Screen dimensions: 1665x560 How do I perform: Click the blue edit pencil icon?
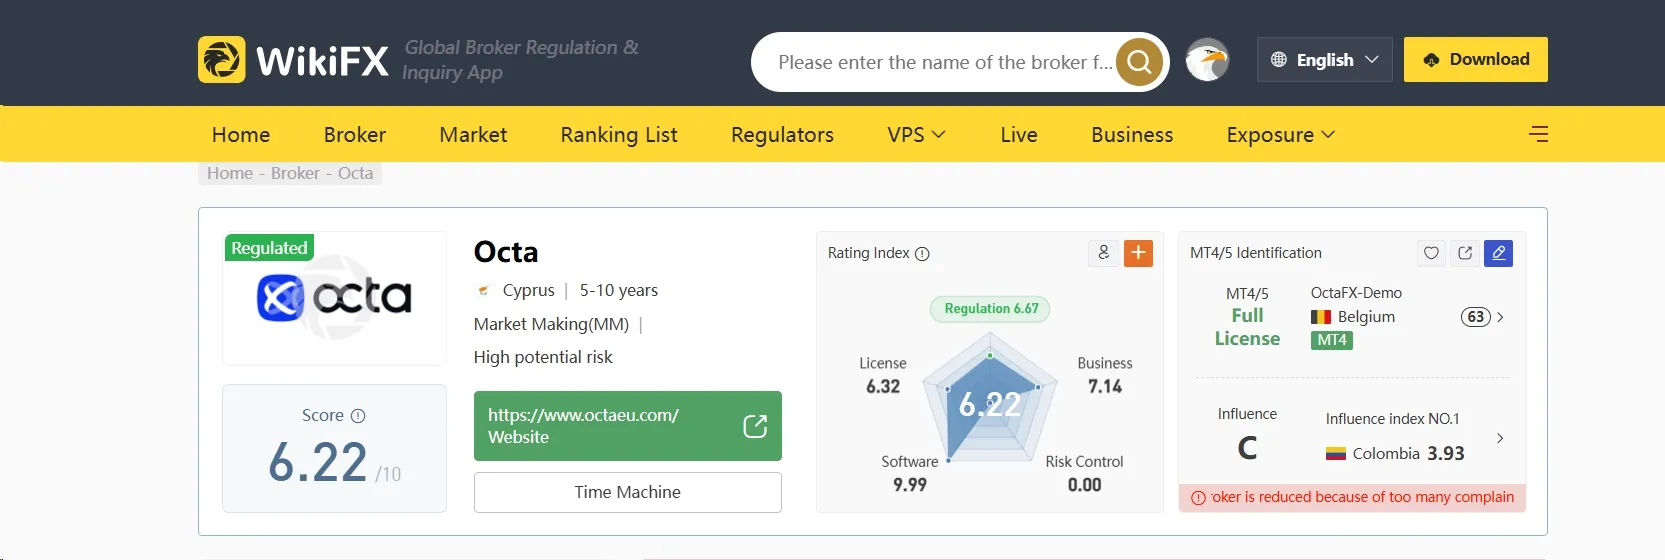point(1498,253)
